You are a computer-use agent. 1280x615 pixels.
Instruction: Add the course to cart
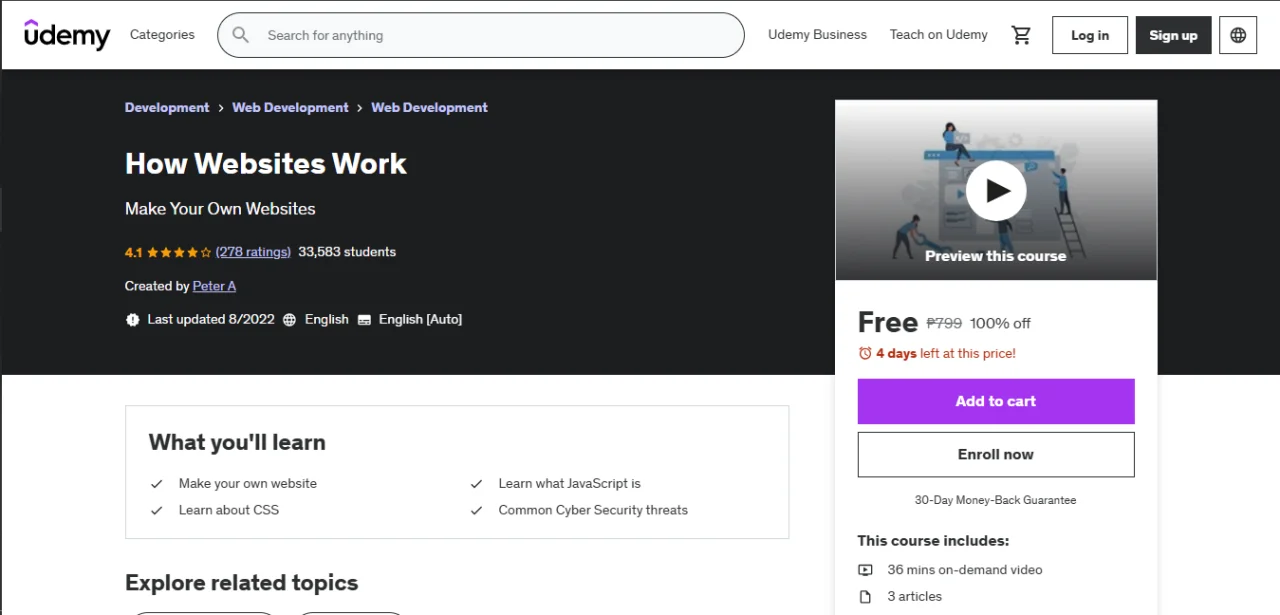click(x=996, y=401)
